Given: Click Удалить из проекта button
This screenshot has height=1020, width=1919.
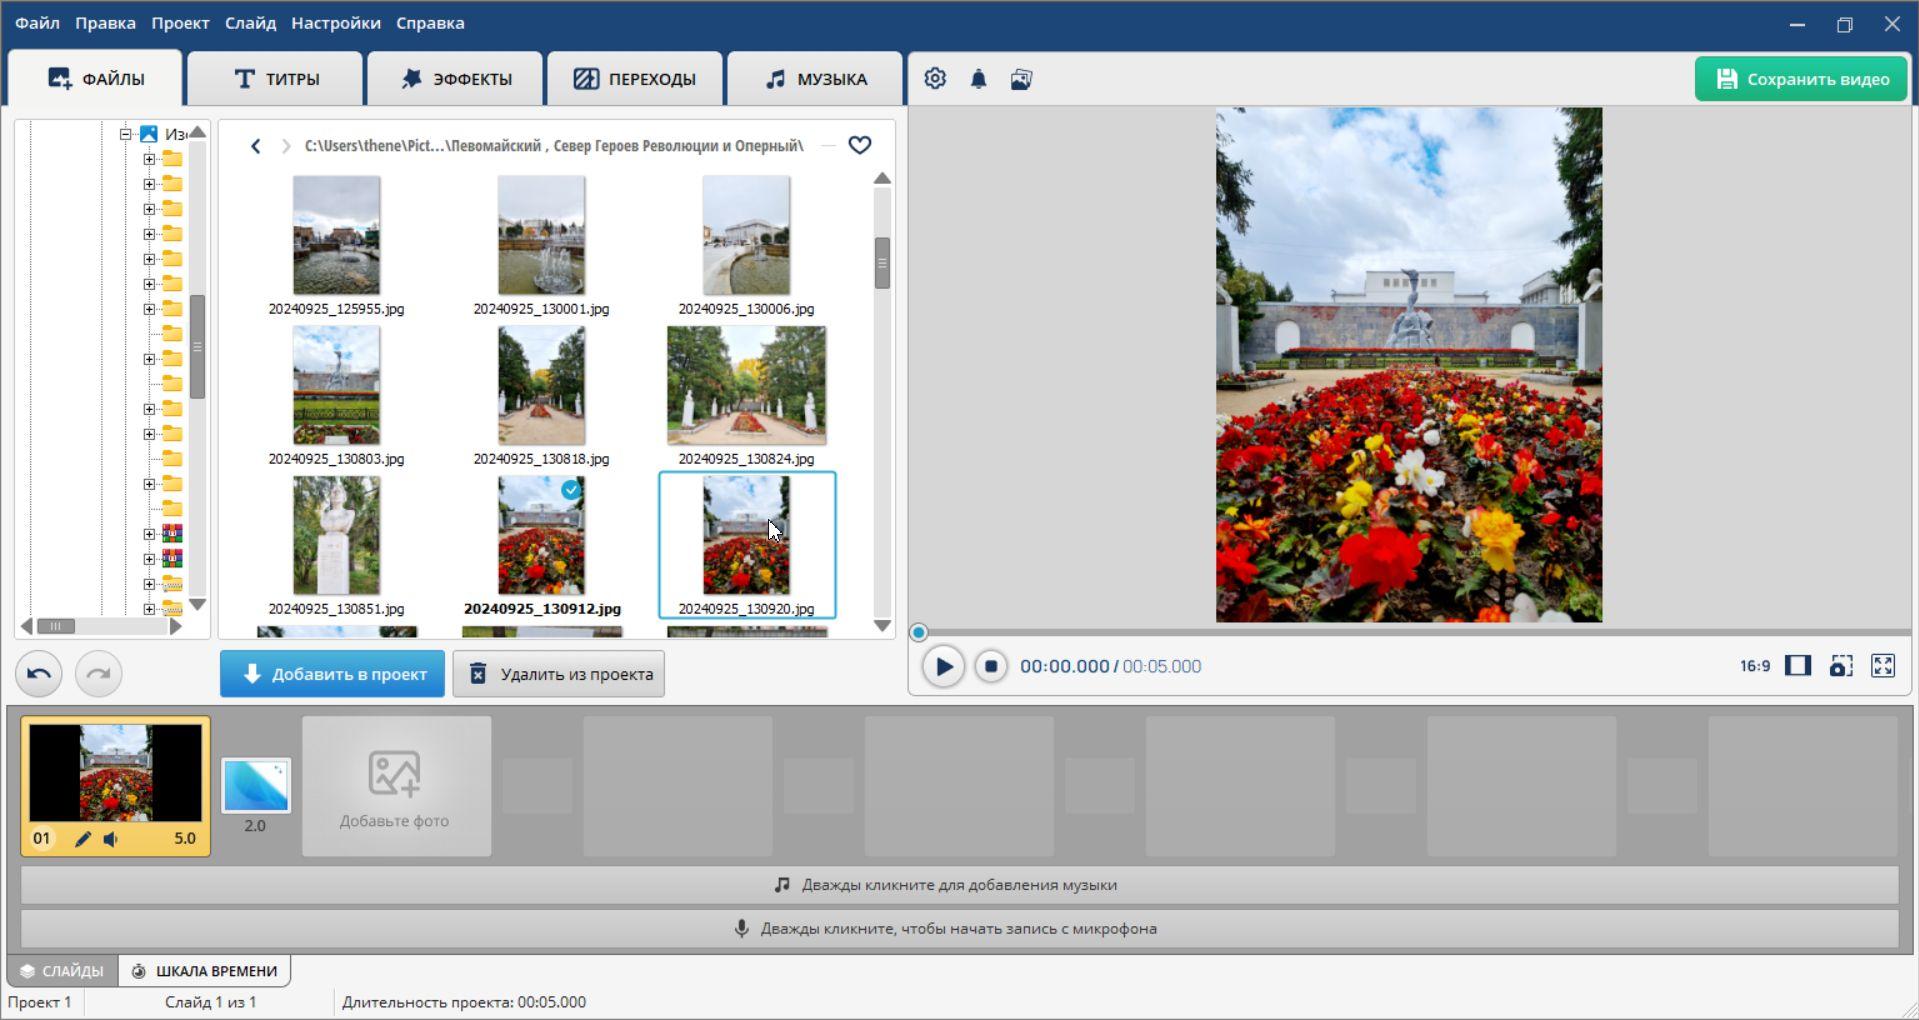Looking at the screenshot, I should (x=559, y=674).
